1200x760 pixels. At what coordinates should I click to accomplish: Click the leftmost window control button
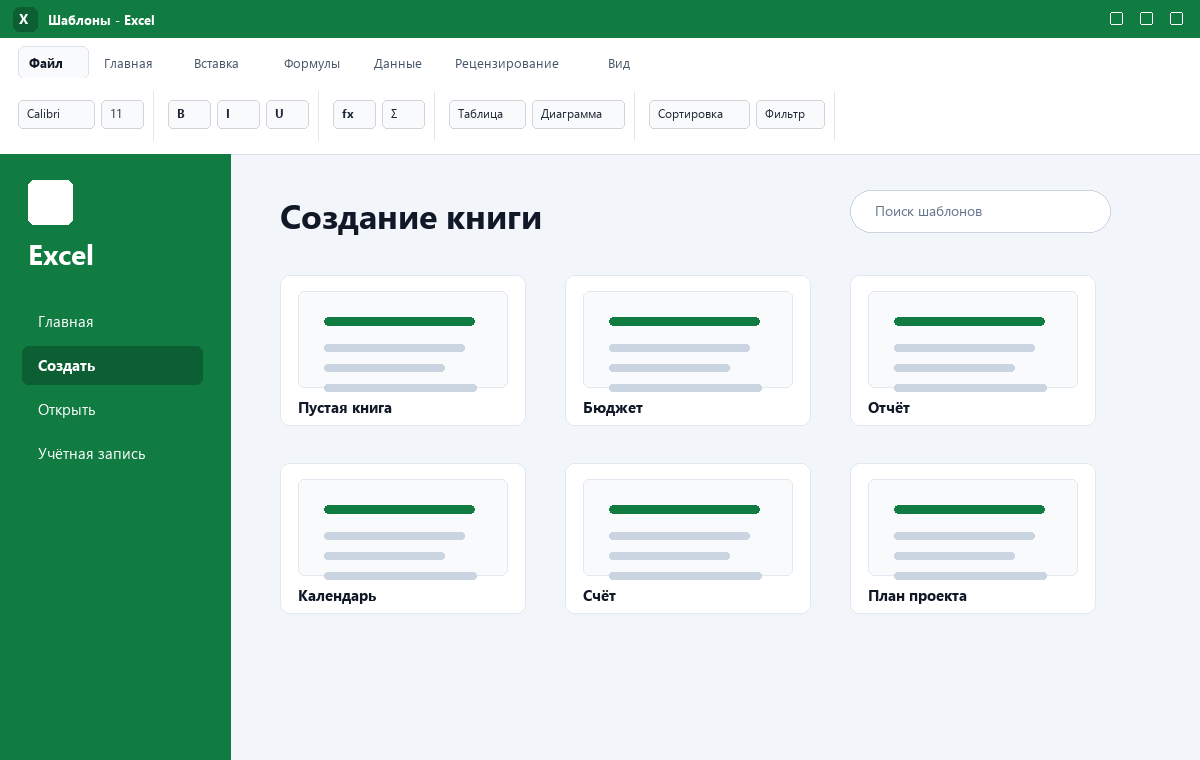coord(1117,19)
